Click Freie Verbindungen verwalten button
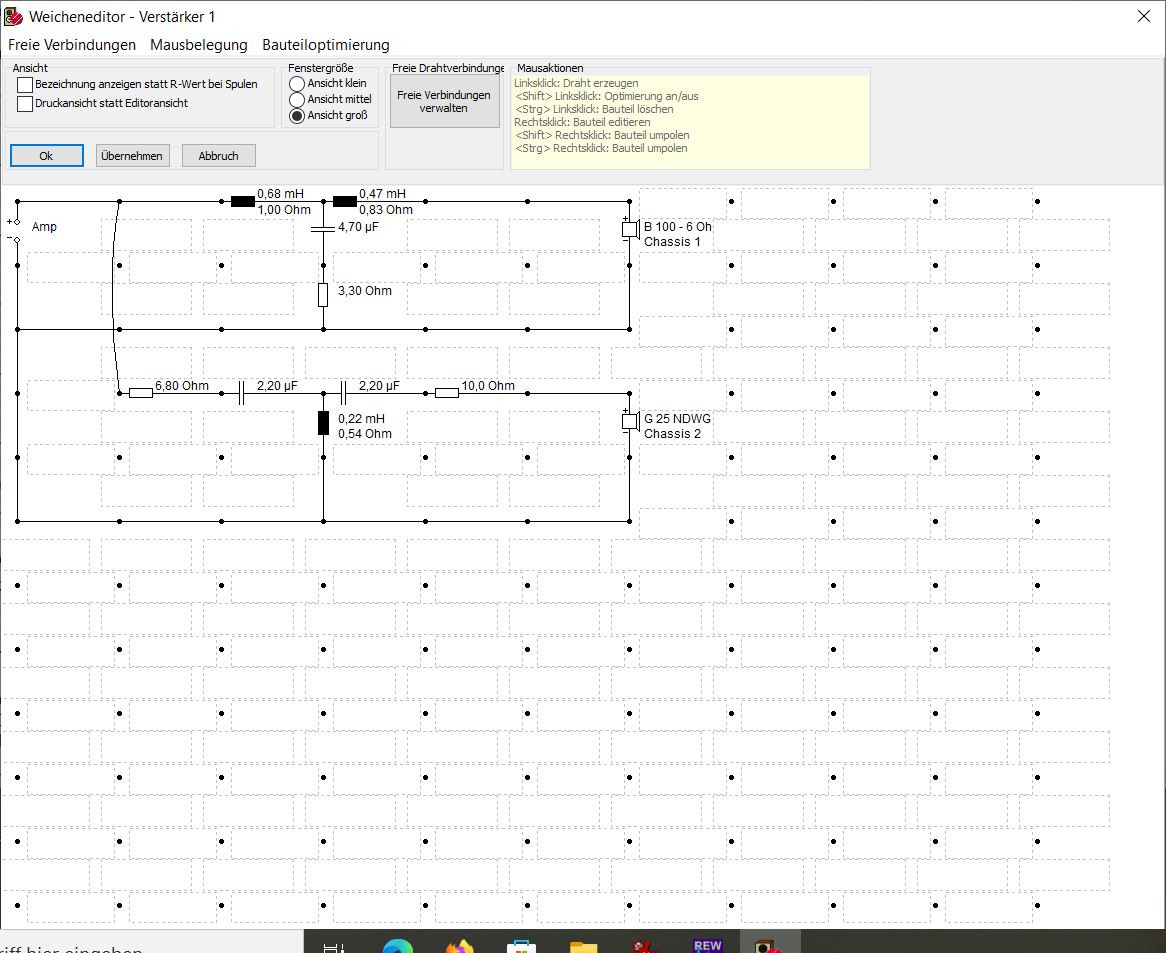Image resolution: width=1166 pixels, height=953 pixels. click(x=445, y=101)
